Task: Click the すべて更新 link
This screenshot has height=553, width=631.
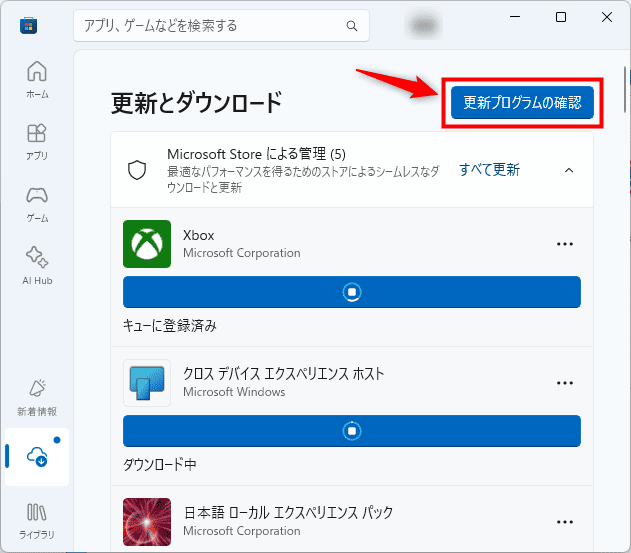Action: (489, 170)
